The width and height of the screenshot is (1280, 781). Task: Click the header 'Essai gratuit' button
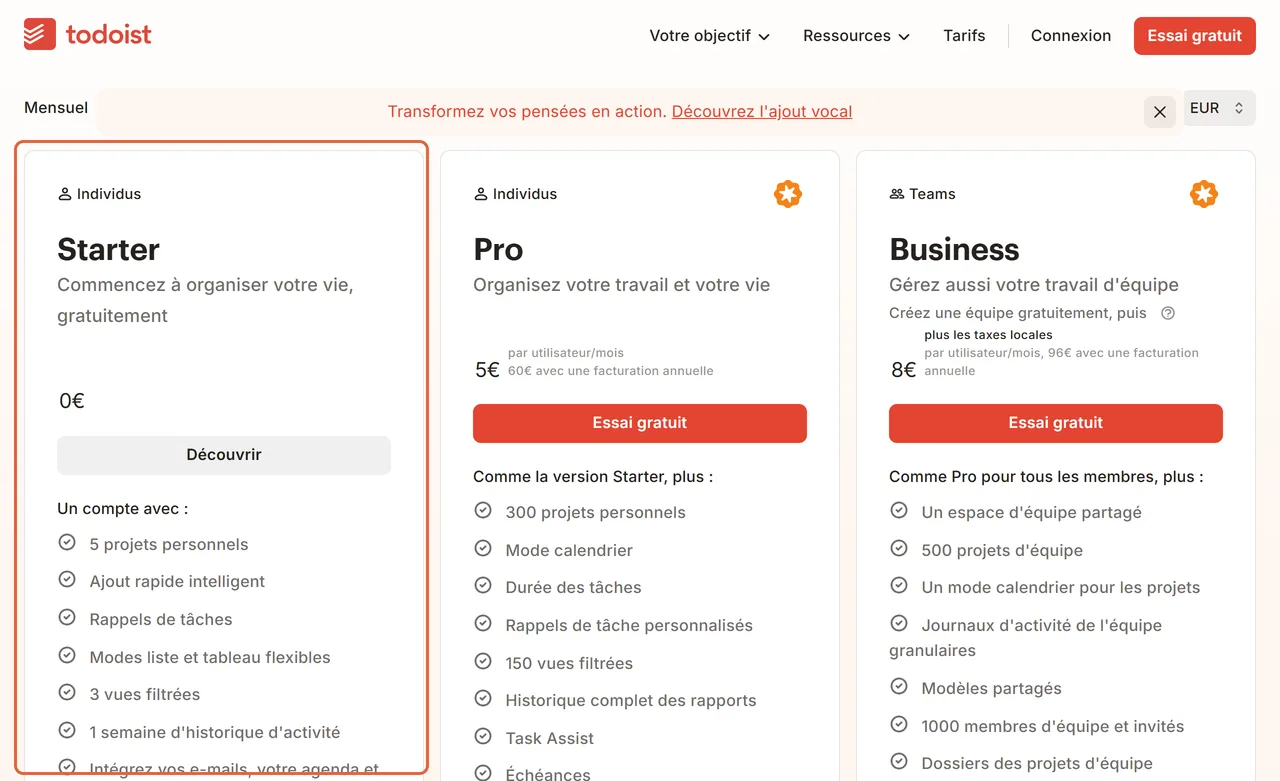pos(1195,36)
